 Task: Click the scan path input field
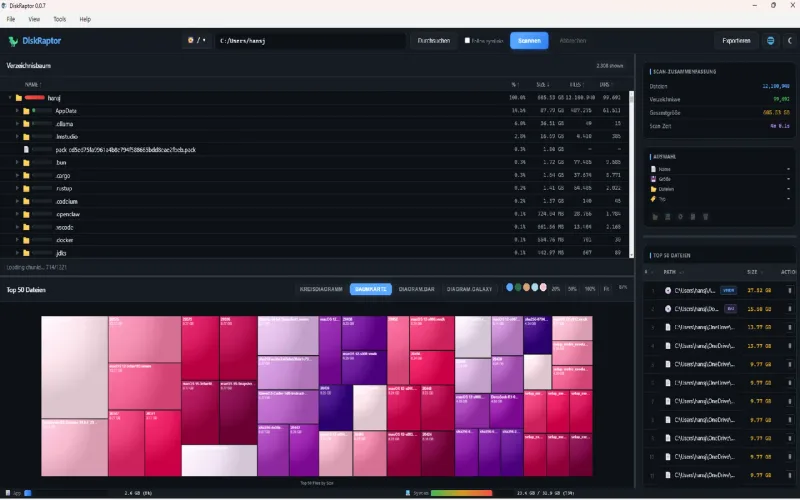(310, 41)
